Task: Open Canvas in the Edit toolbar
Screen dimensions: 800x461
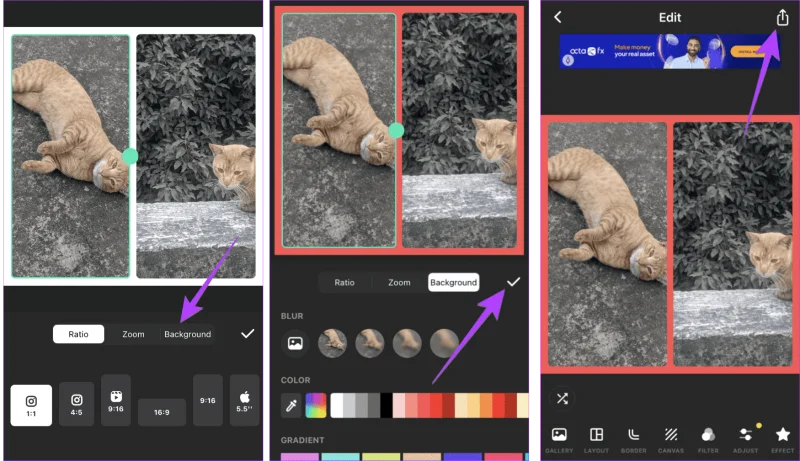Action: pyautogui.click(x=671, y=440)
